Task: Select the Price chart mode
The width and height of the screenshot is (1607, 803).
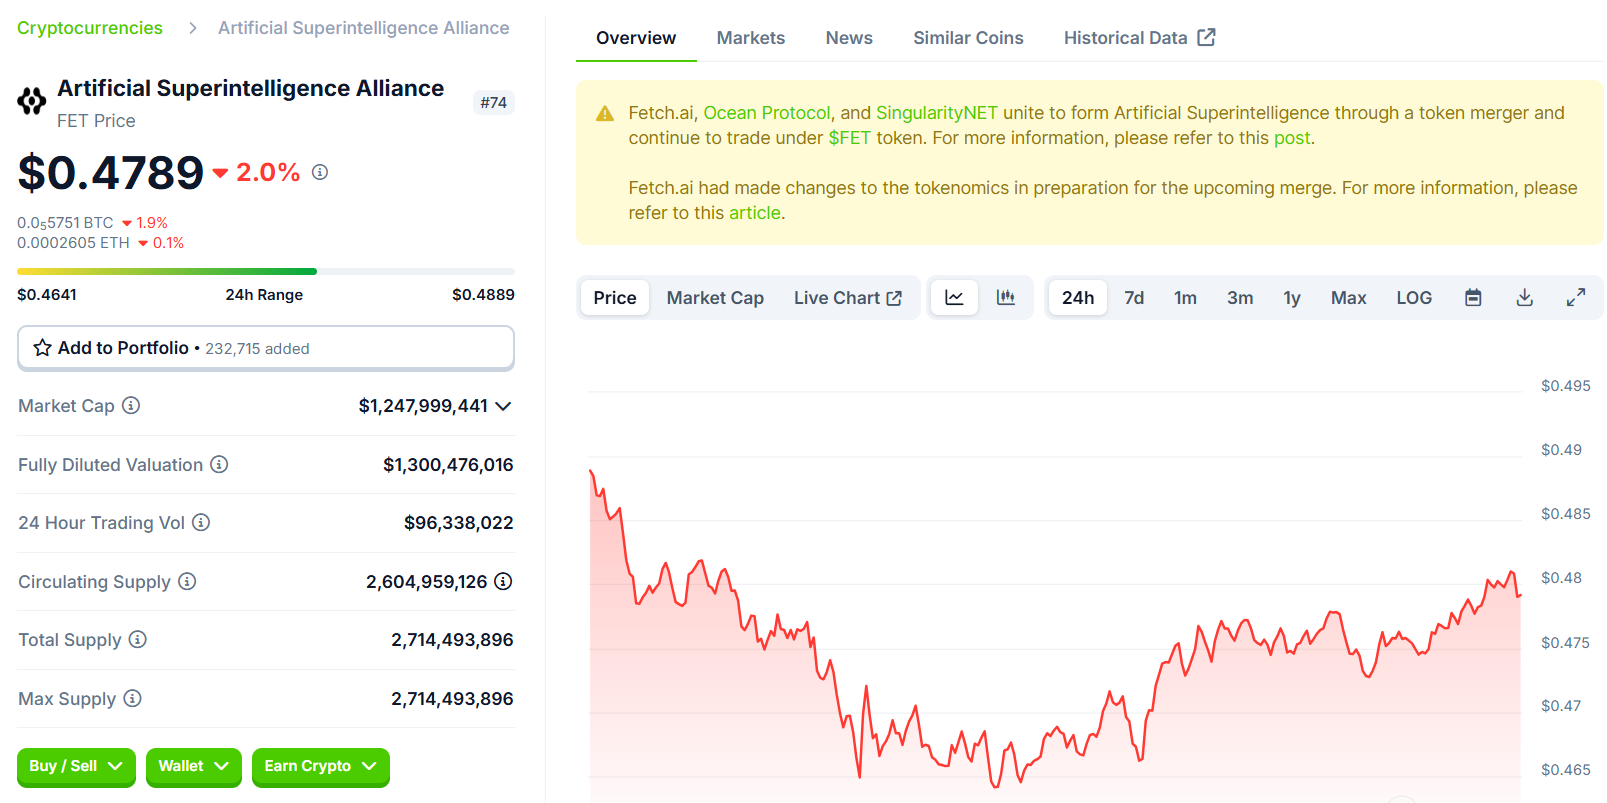Action: click(615, 298)
